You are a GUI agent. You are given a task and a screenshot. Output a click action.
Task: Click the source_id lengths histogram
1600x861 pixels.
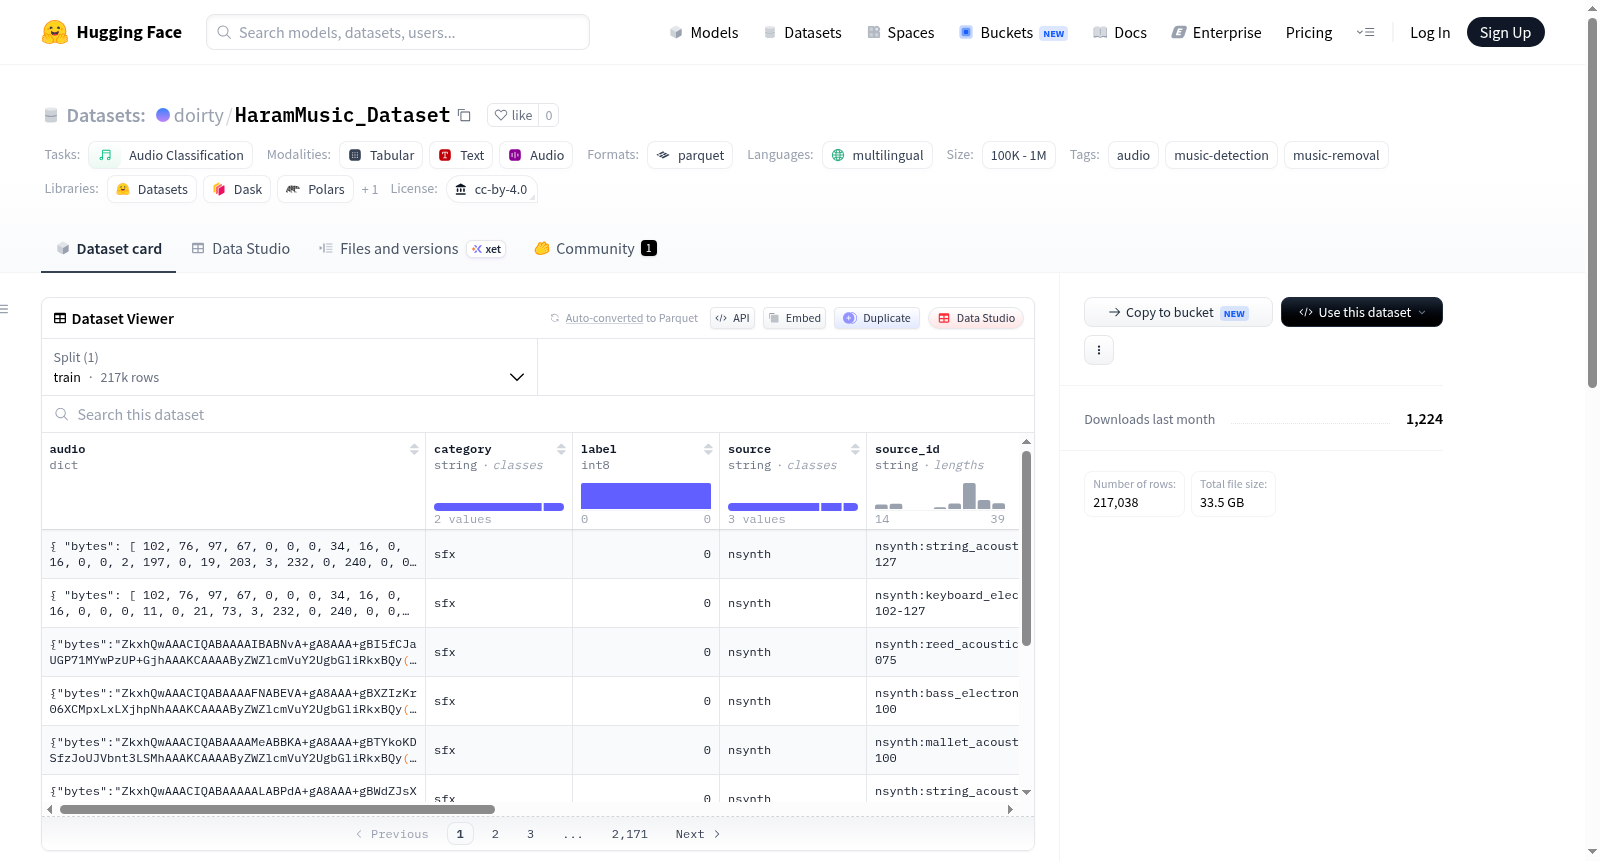(x=940, y=496)
